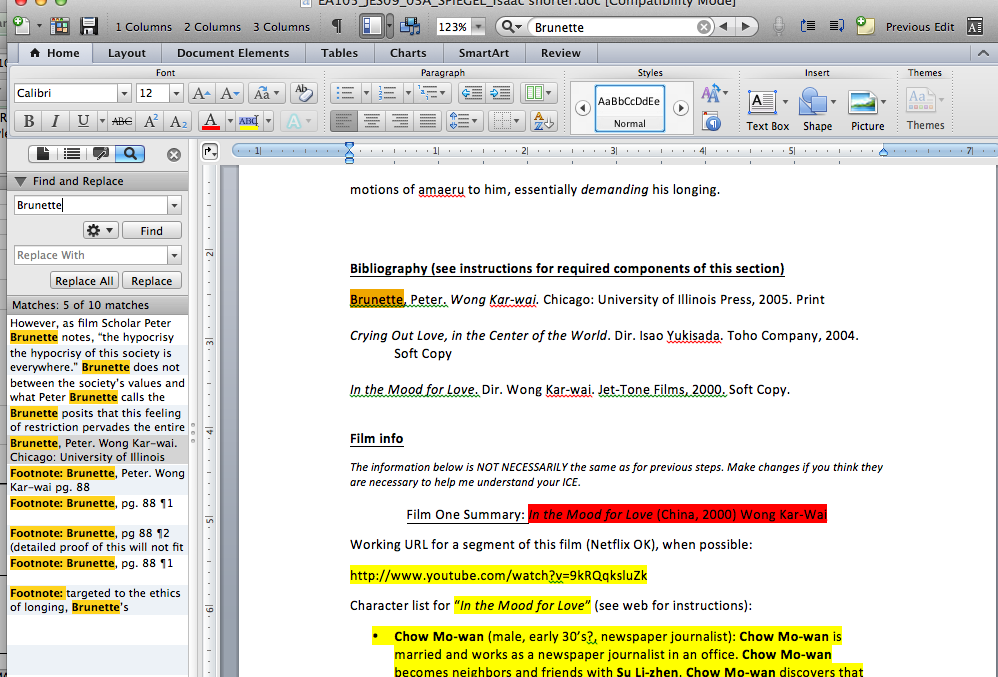Insert a Text Box
This screenshot has width=998, height=677.
tap(764, 102)
